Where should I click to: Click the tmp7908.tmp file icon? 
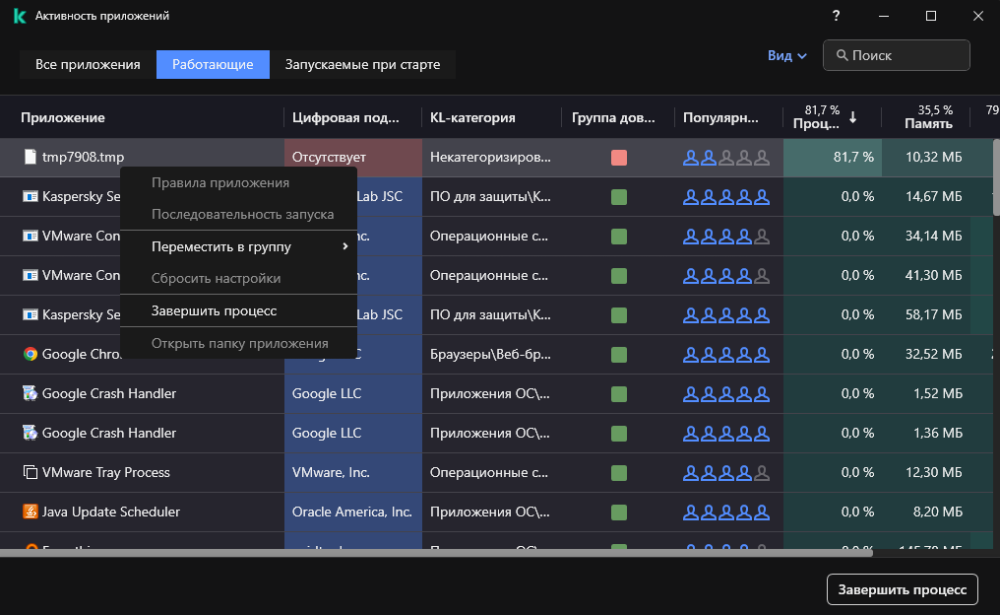pos(30,157)
